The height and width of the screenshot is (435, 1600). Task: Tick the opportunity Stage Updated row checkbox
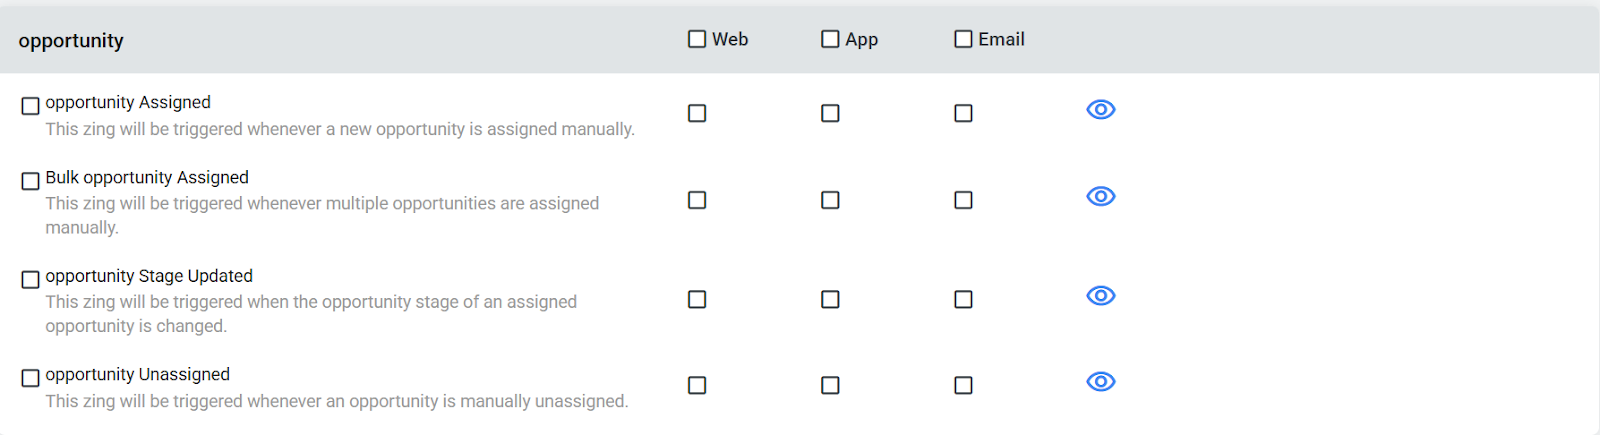click(31, 280)
